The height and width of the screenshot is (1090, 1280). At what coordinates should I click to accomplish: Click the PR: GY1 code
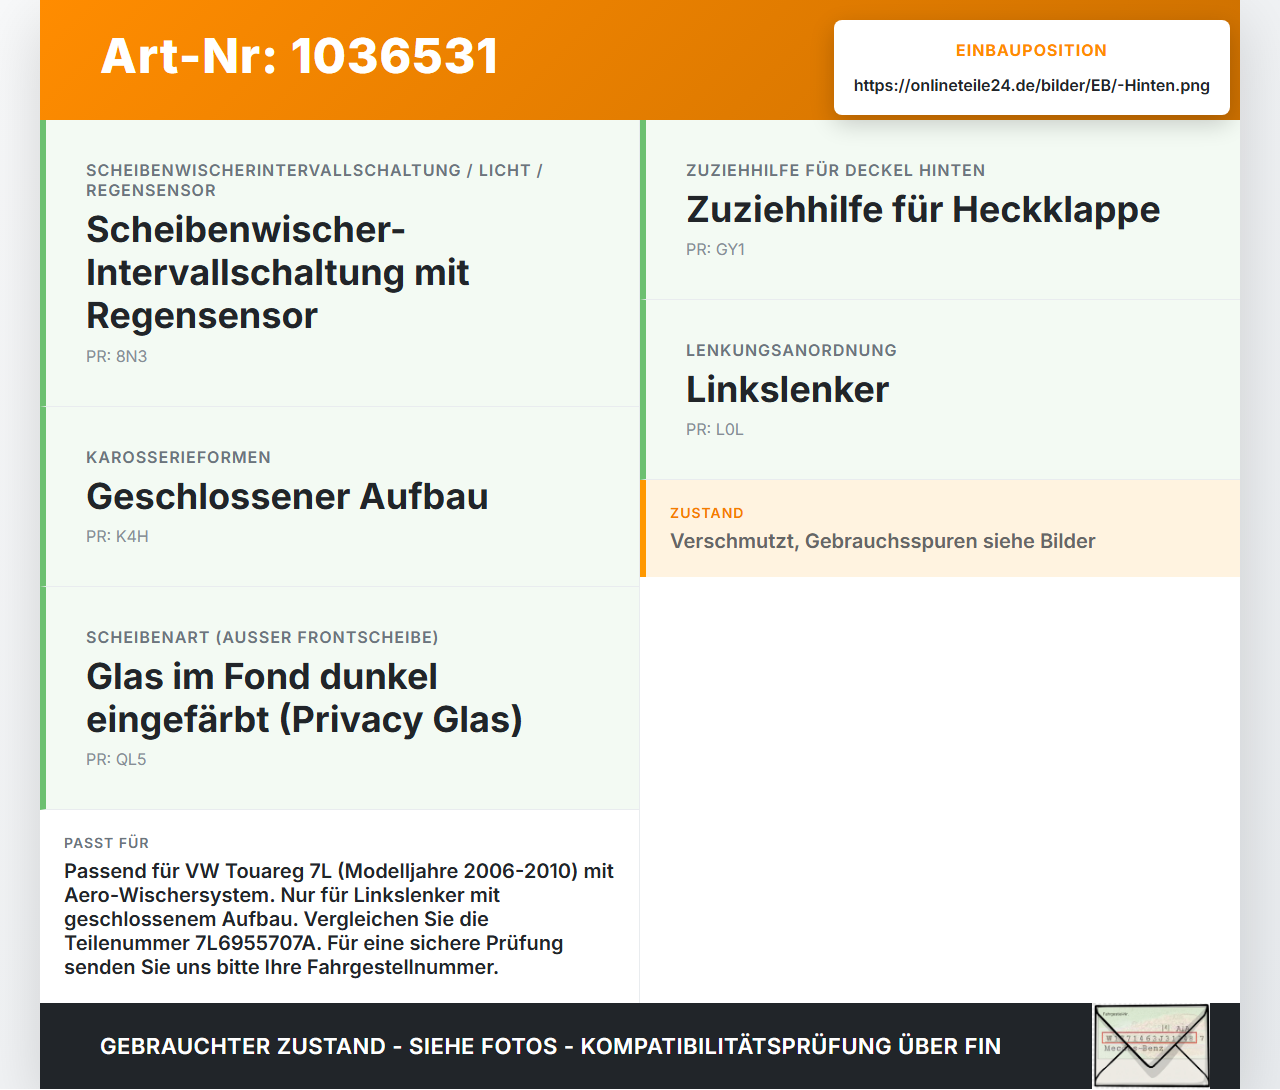715,249
